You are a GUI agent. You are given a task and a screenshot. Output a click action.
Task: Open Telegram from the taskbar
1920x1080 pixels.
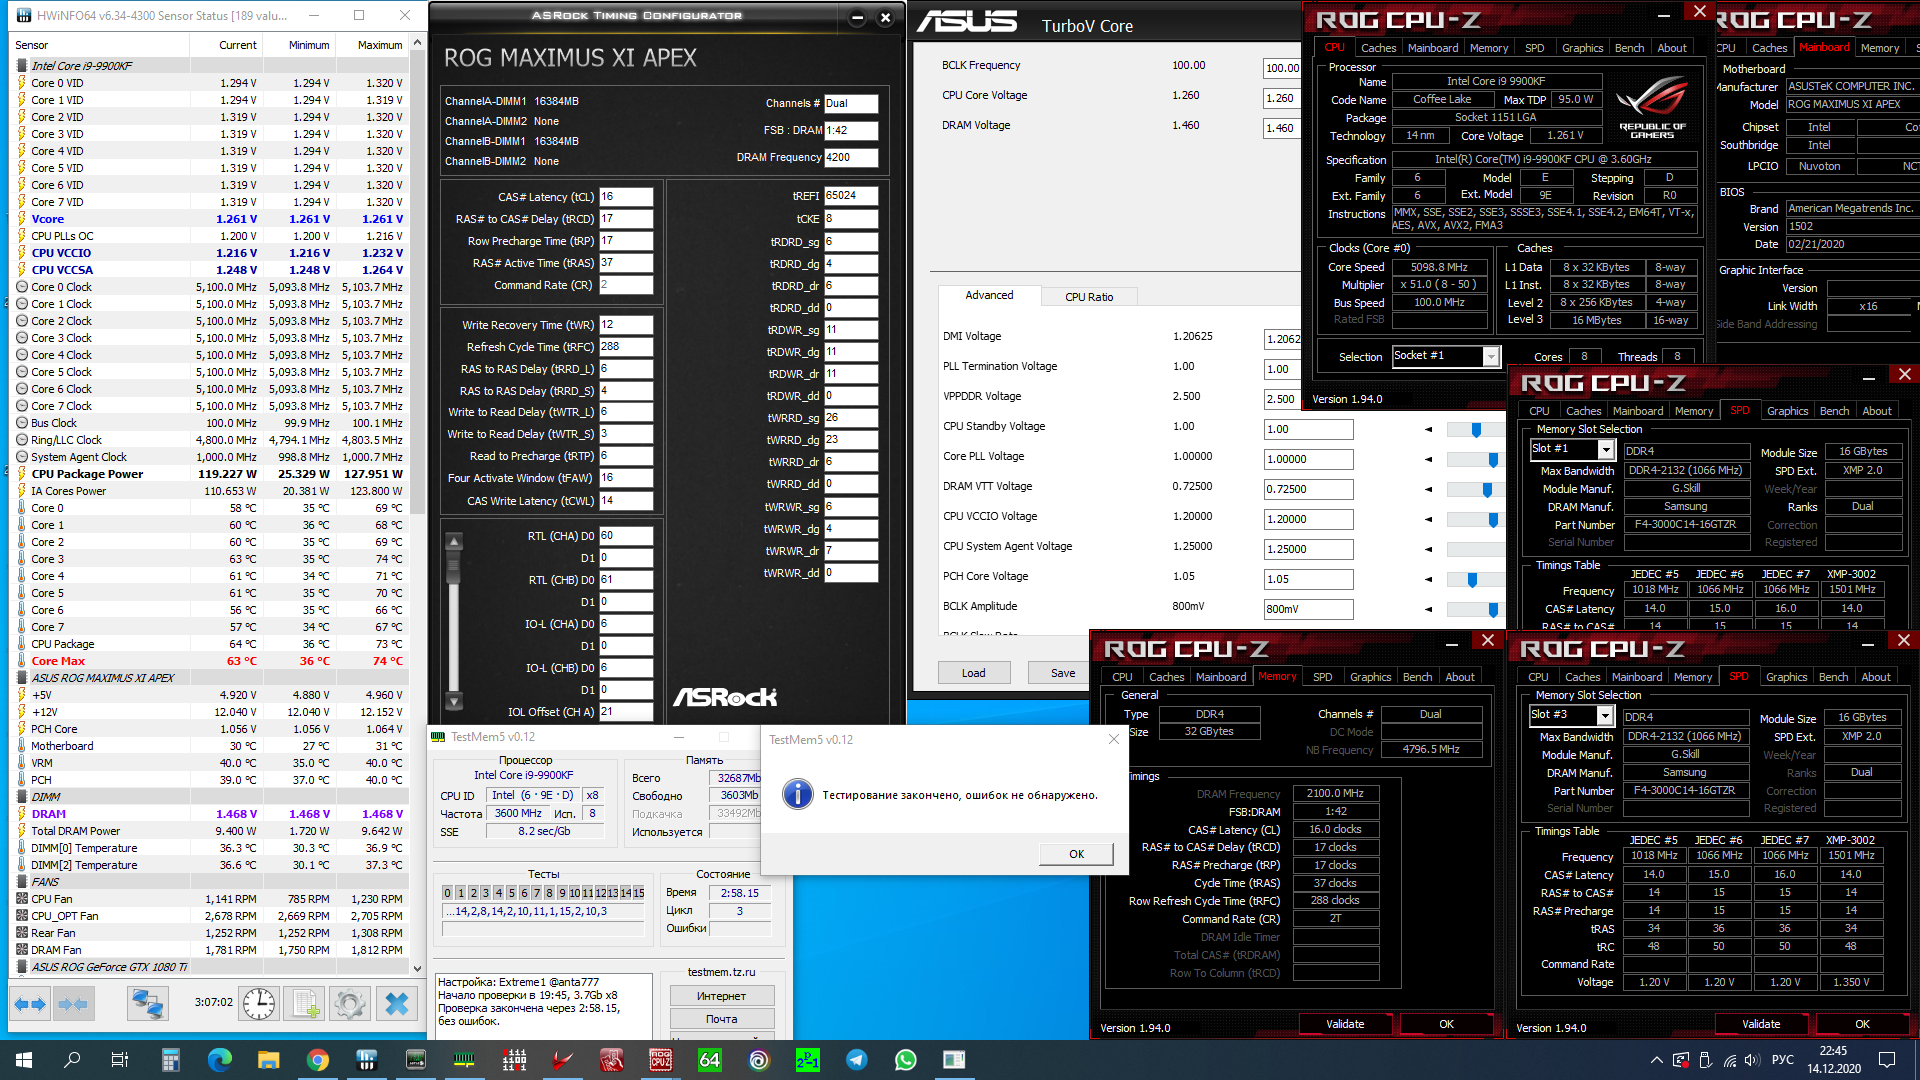[857, 1060]
